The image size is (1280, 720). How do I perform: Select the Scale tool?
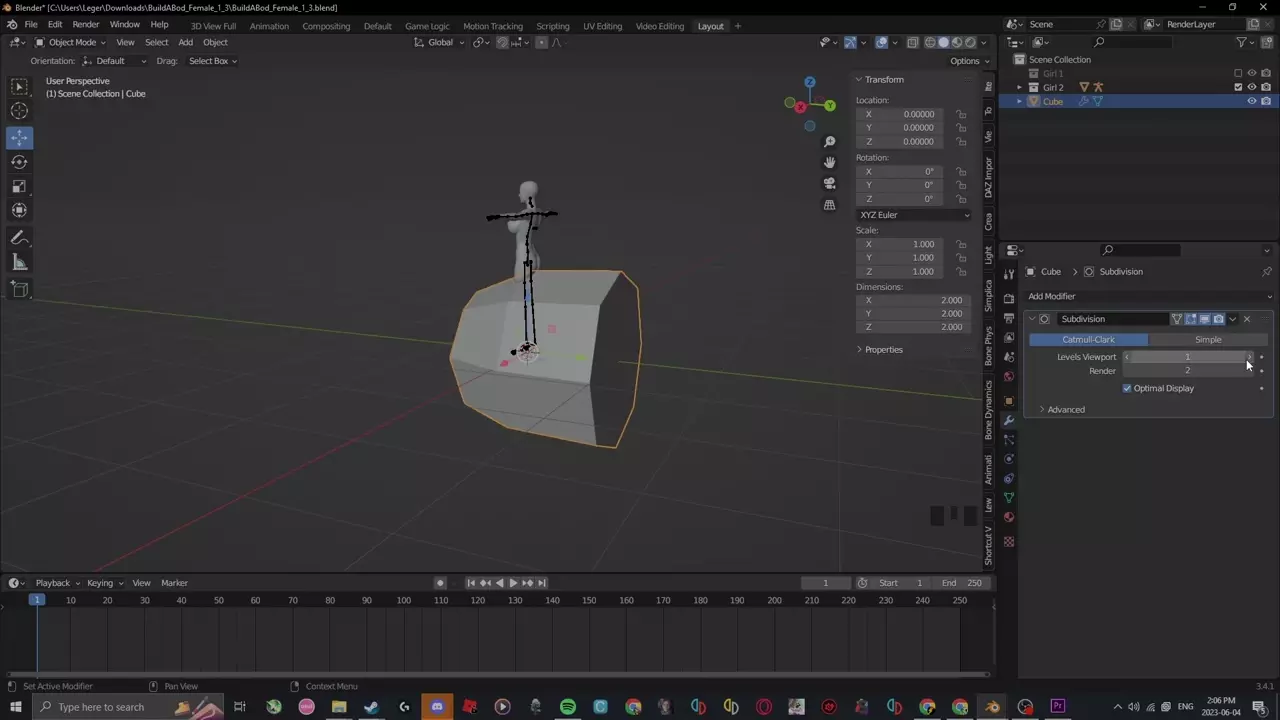coord(19,186)
